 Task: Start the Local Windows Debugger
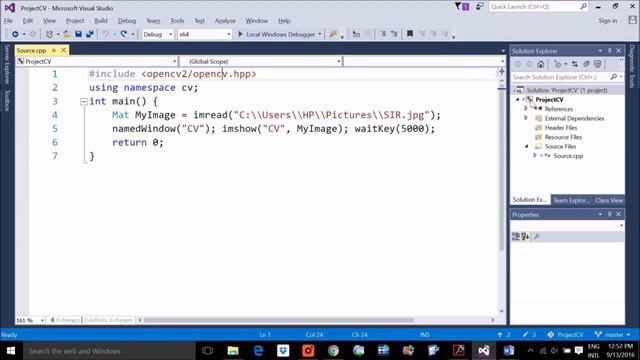coord(277,34)
